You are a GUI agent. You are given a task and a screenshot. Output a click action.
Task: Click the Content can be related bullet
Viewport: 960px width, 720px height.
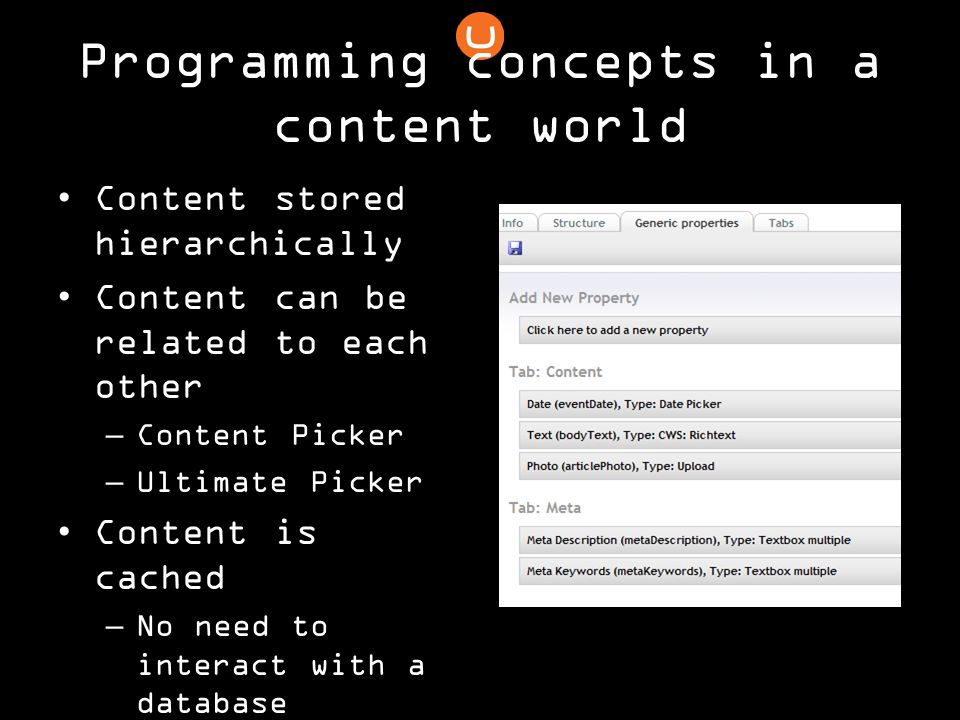point(261,342)
